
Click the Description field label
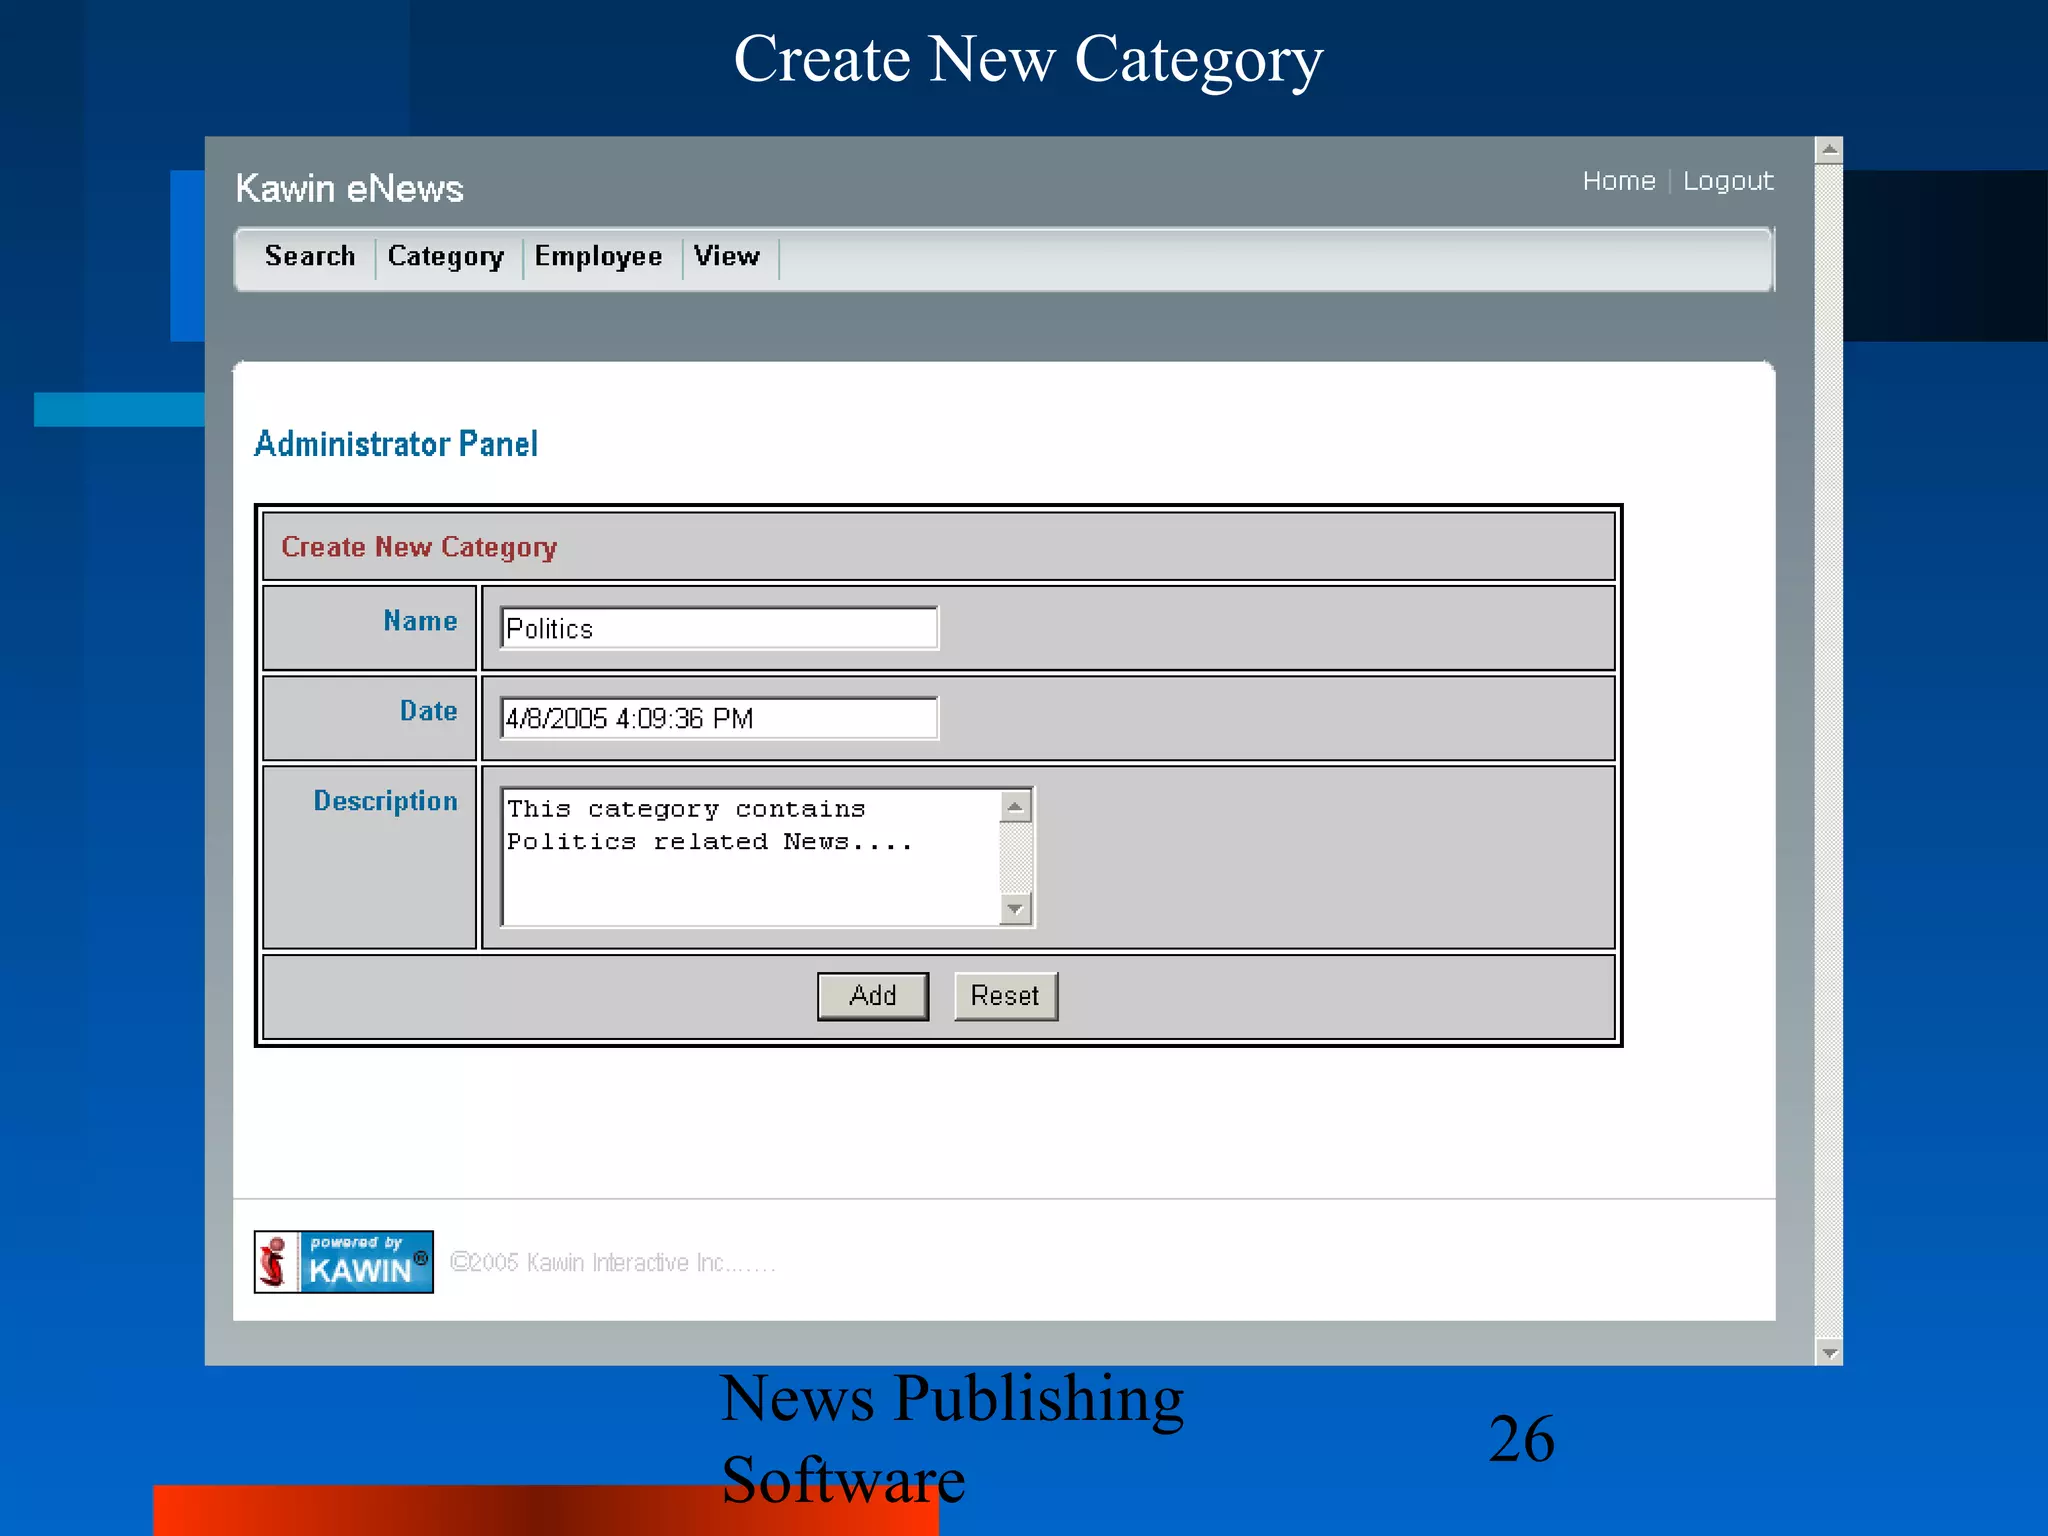(385, 801)
